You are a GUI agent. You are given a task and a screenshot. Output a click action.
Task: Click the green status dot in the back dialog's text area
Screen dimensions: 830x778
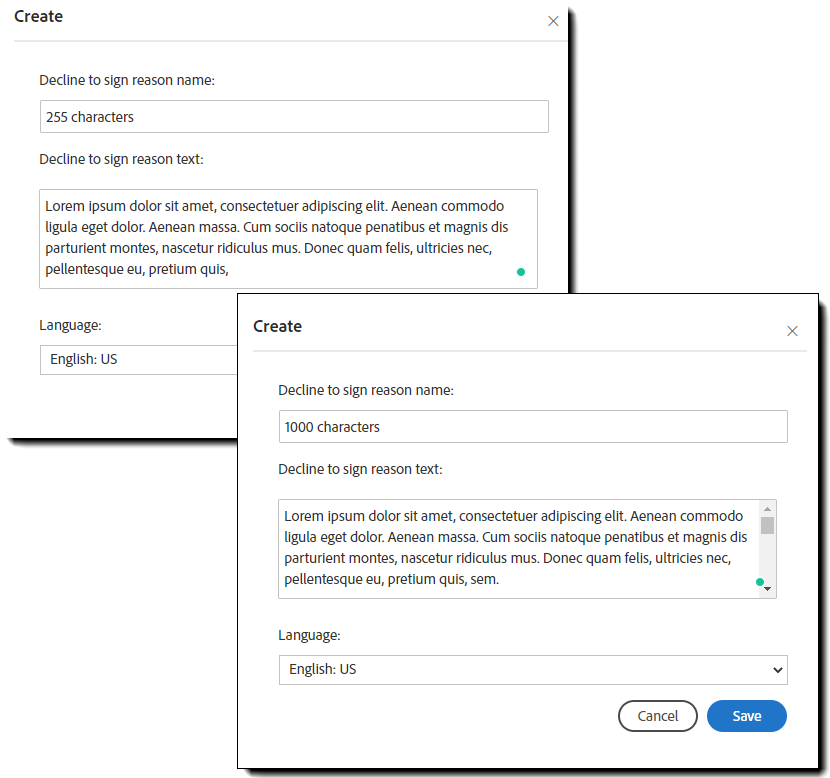click(x=520, y=272)
